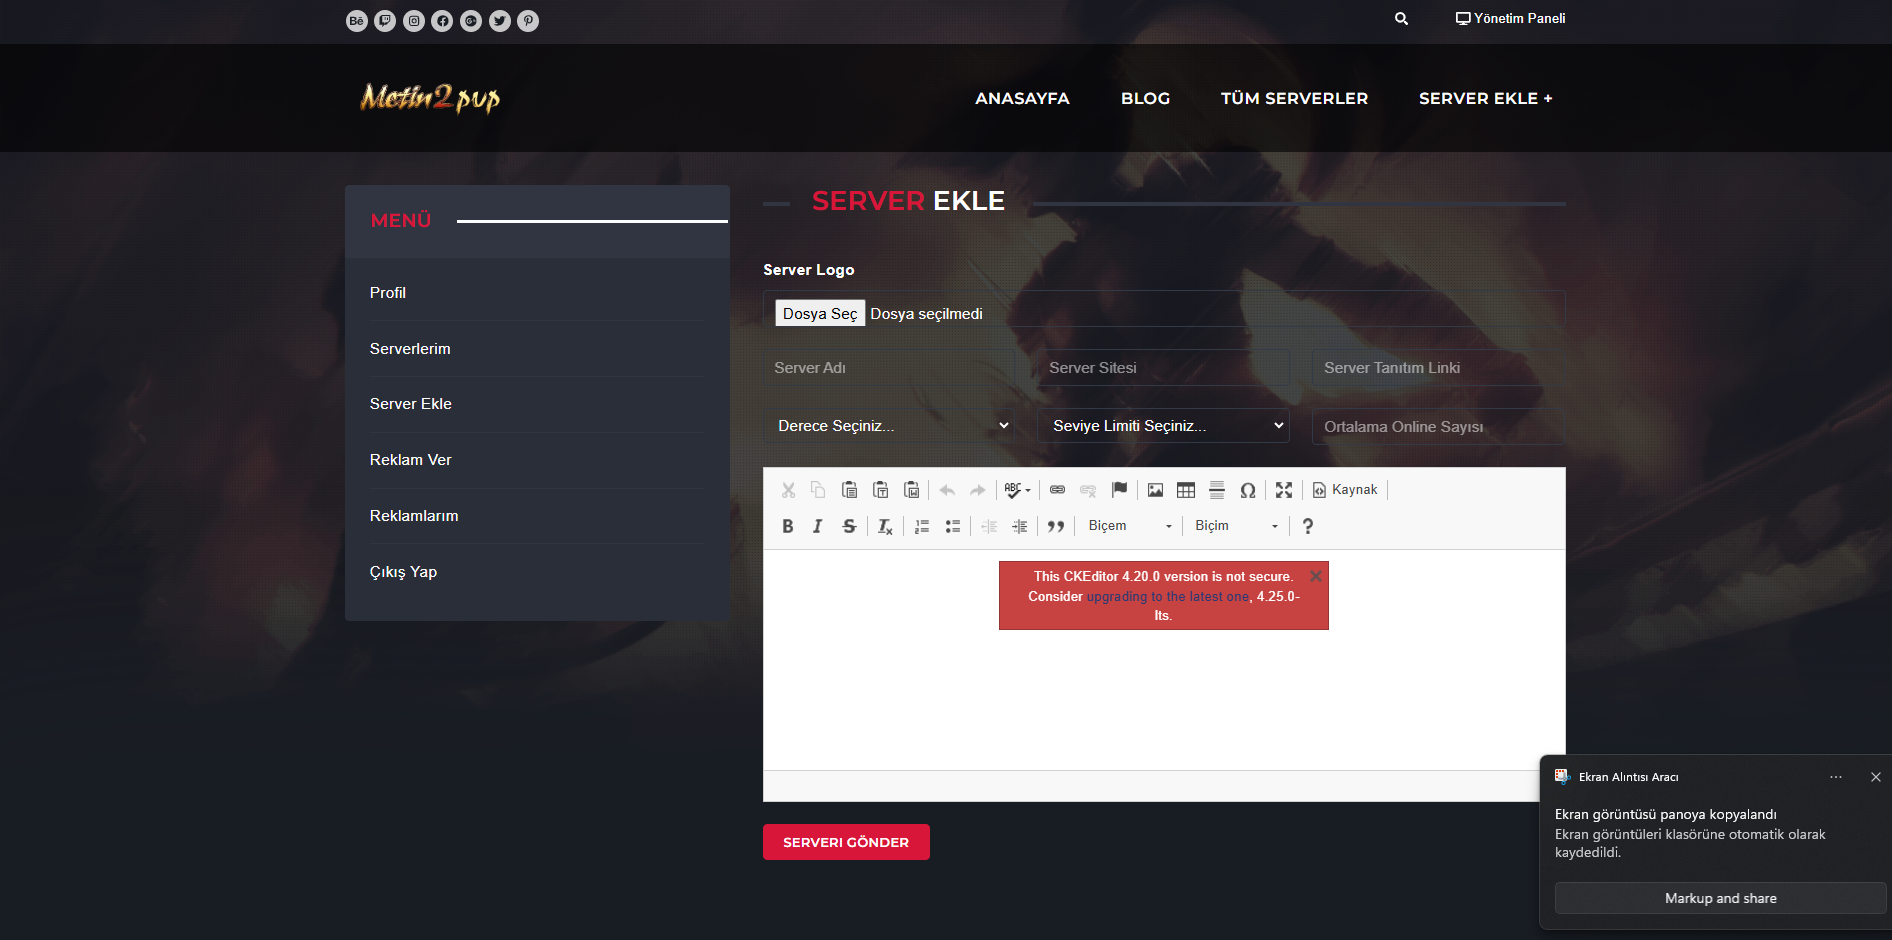
Task: Click Markup and share in notification
Action: pyautogui.click(x=1720, y=898)
